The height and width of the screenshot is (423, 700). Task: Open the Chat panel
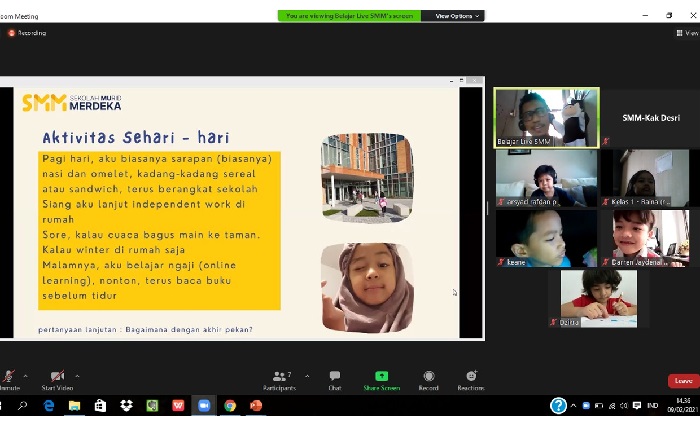tap(335, 380)
